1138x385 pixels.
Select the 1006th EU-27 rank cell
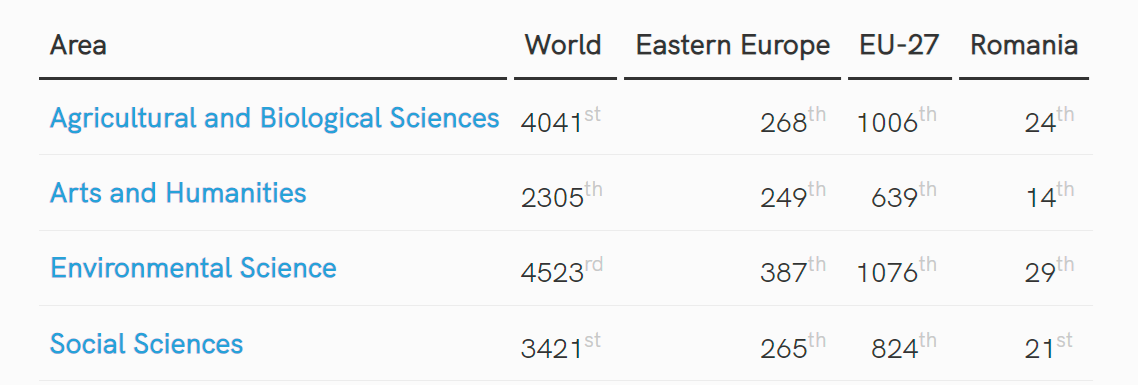point(897,121)
